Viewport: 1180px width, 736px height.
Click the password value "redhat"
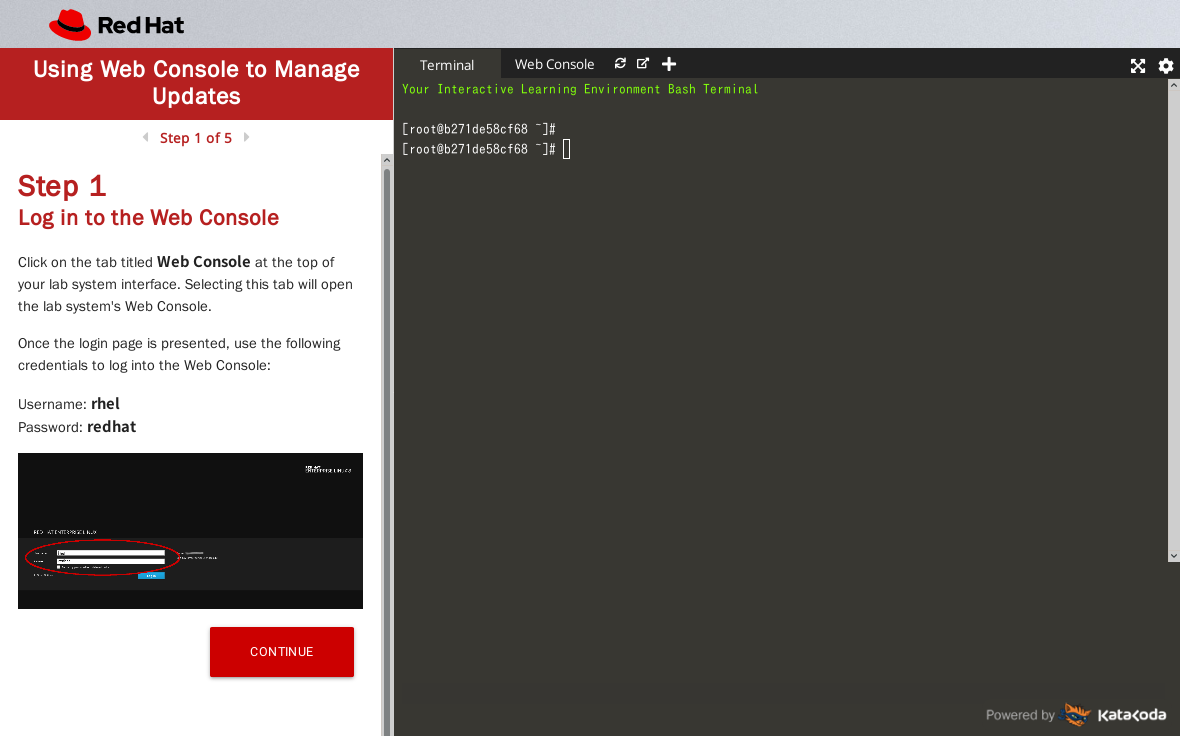tap(111, 427)
